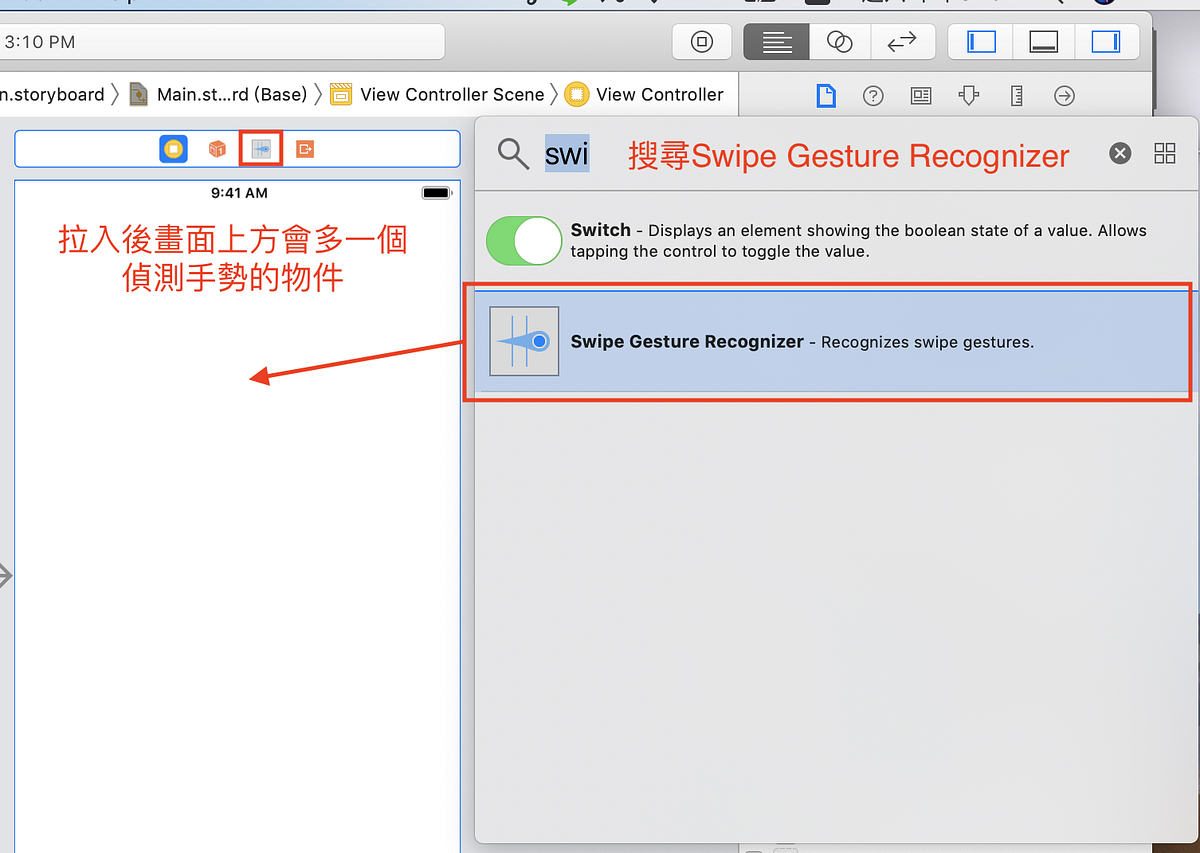Viewport: 1200px width, 853px height.
Task: Show the Debug area
Action: 1044,41
